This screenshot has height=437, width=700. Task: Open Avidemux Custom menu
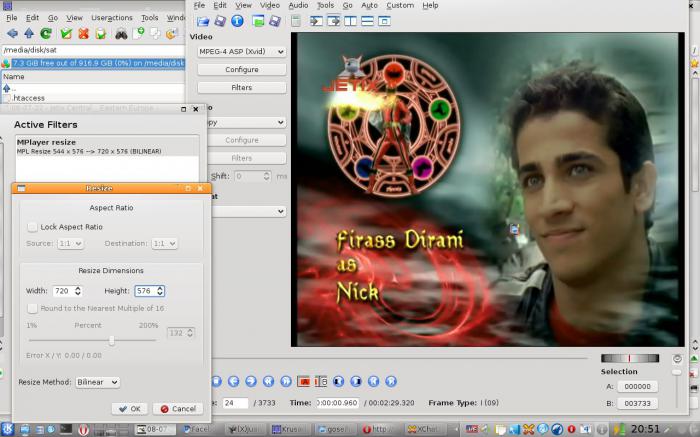[400, 5]
